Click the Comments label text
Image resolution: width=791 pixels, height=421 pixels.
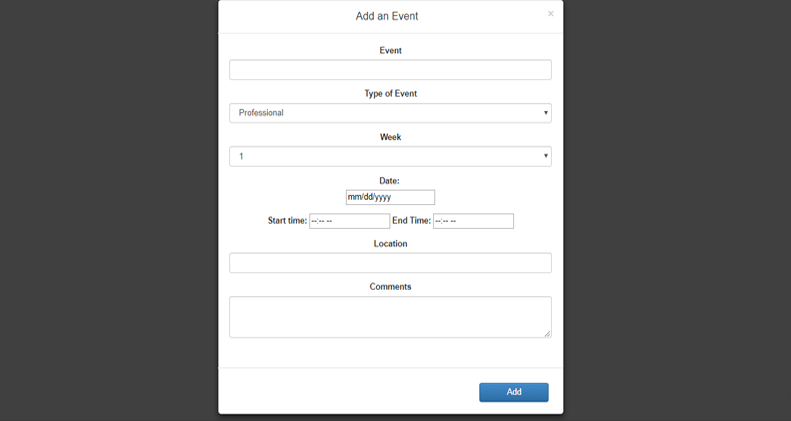(x=390, y=286)
